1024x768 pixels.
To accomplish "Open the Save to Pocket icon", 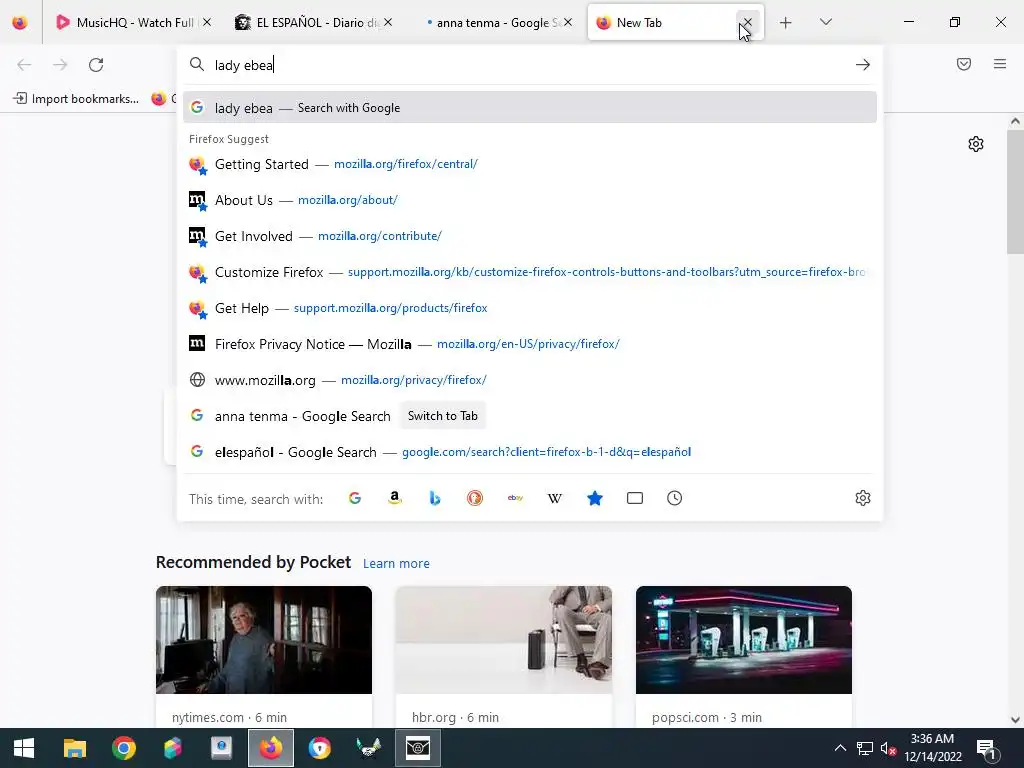I will point(964,64).
